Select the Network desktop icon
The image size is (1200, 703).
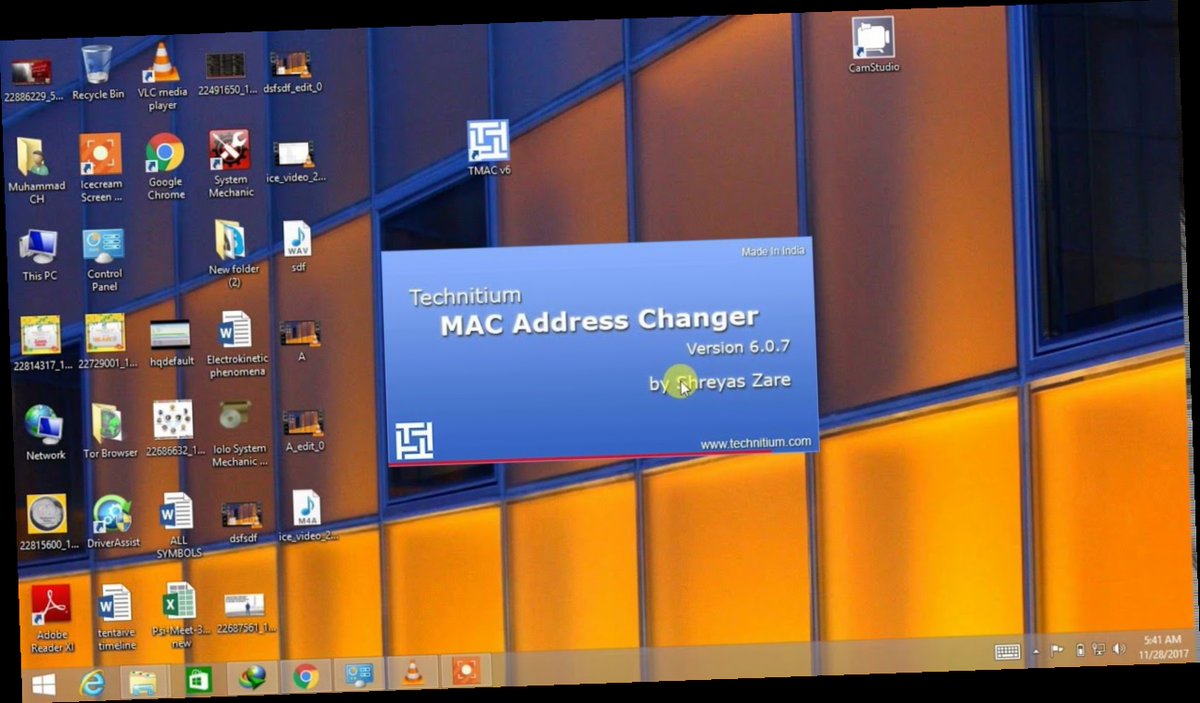click(x=45, y=432)
